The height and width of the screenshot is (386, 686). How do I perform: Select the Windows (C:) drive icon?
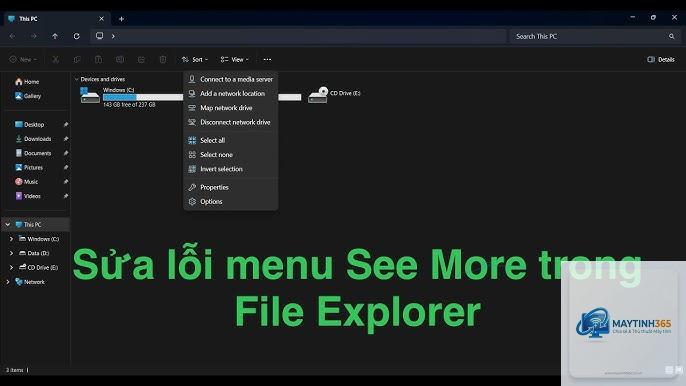[90, 96]
